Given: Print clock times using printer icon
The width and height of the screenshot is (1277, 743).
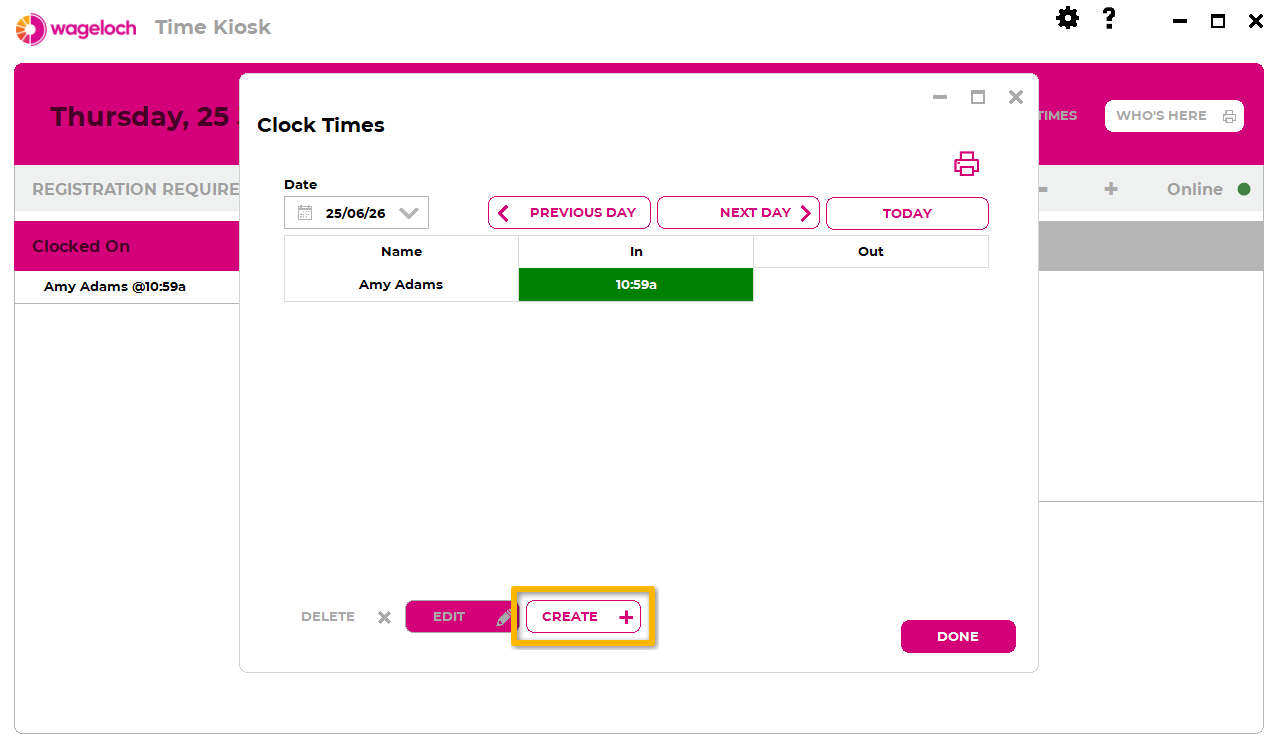Looking at the screenshot, I should [966, 164].
